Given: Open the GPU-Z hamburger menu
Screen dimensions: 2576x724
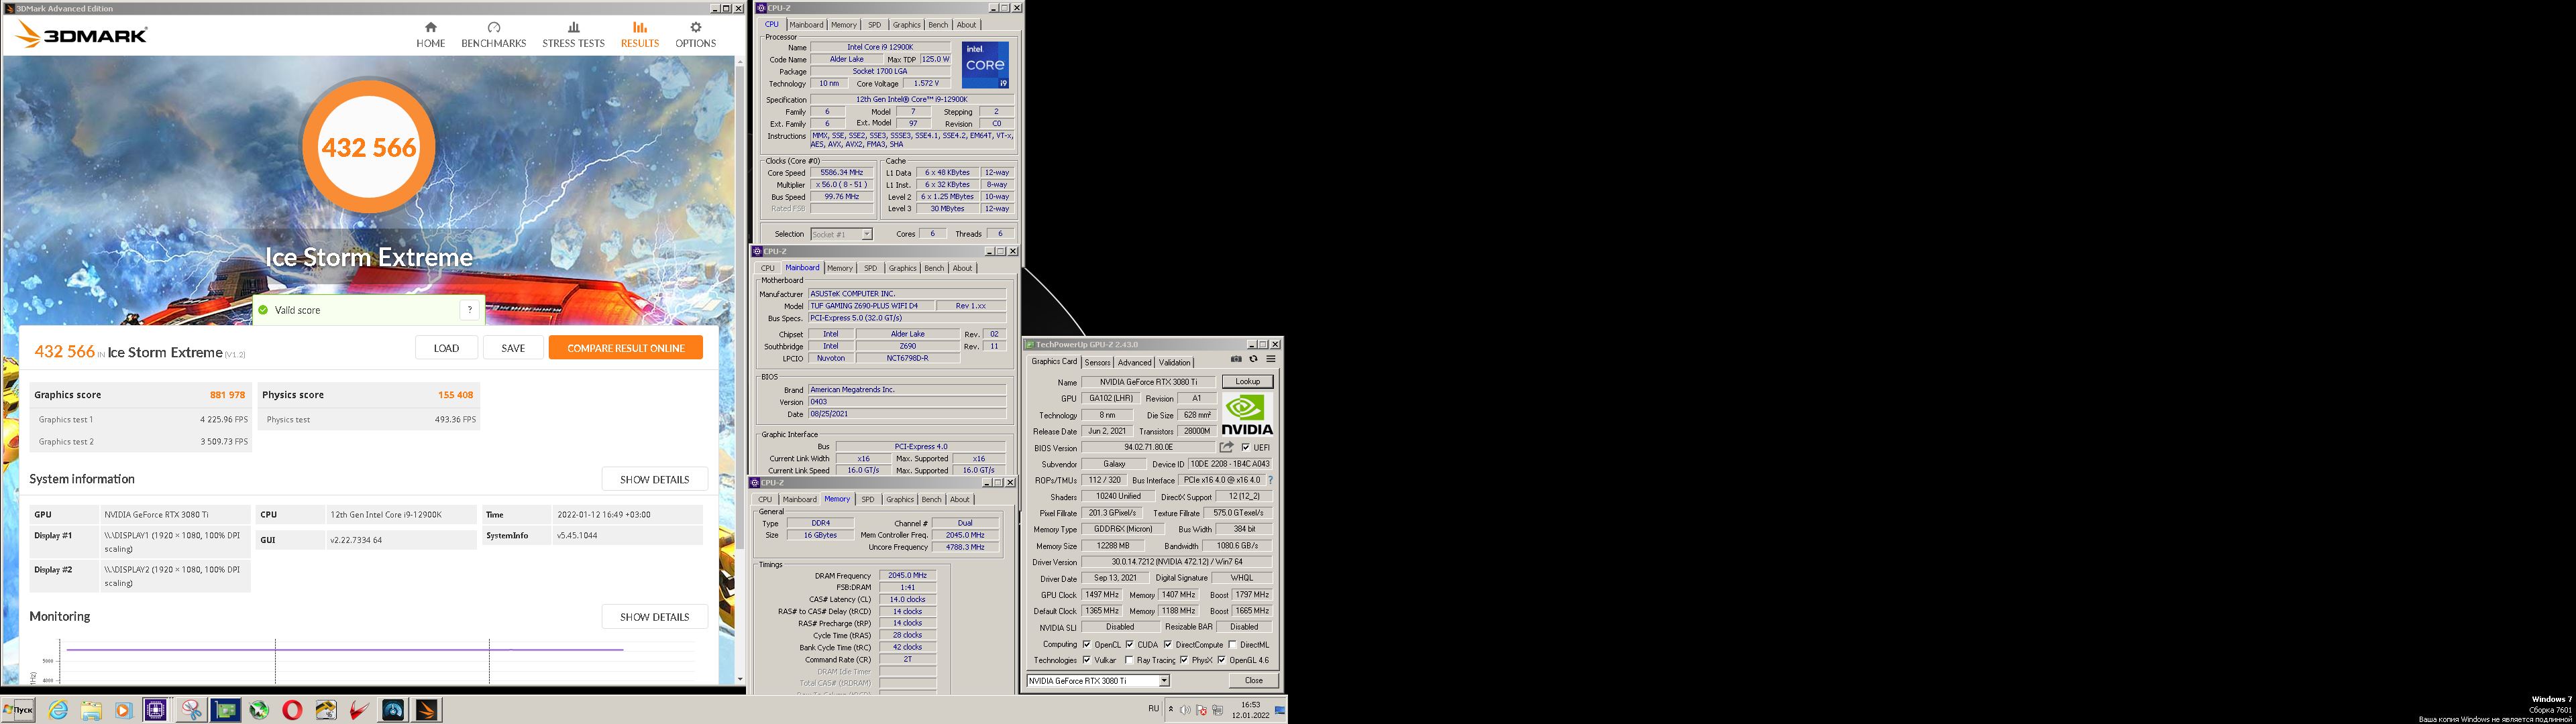Looking at the screenshot, I should click(1271, 359).
